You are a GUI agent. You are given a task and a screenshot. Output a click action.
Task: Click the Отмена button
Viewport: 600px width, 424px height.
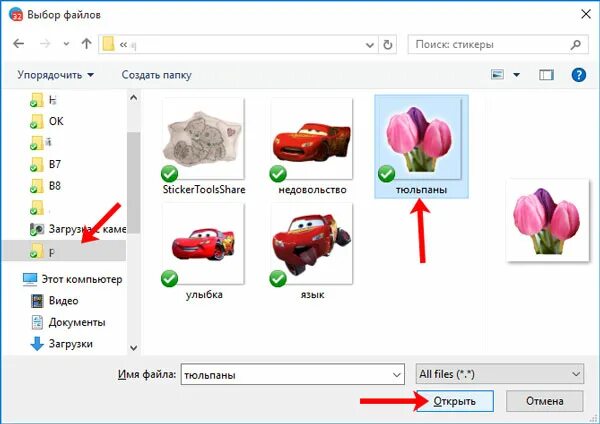pyautogui.click(x=545, y=401)
